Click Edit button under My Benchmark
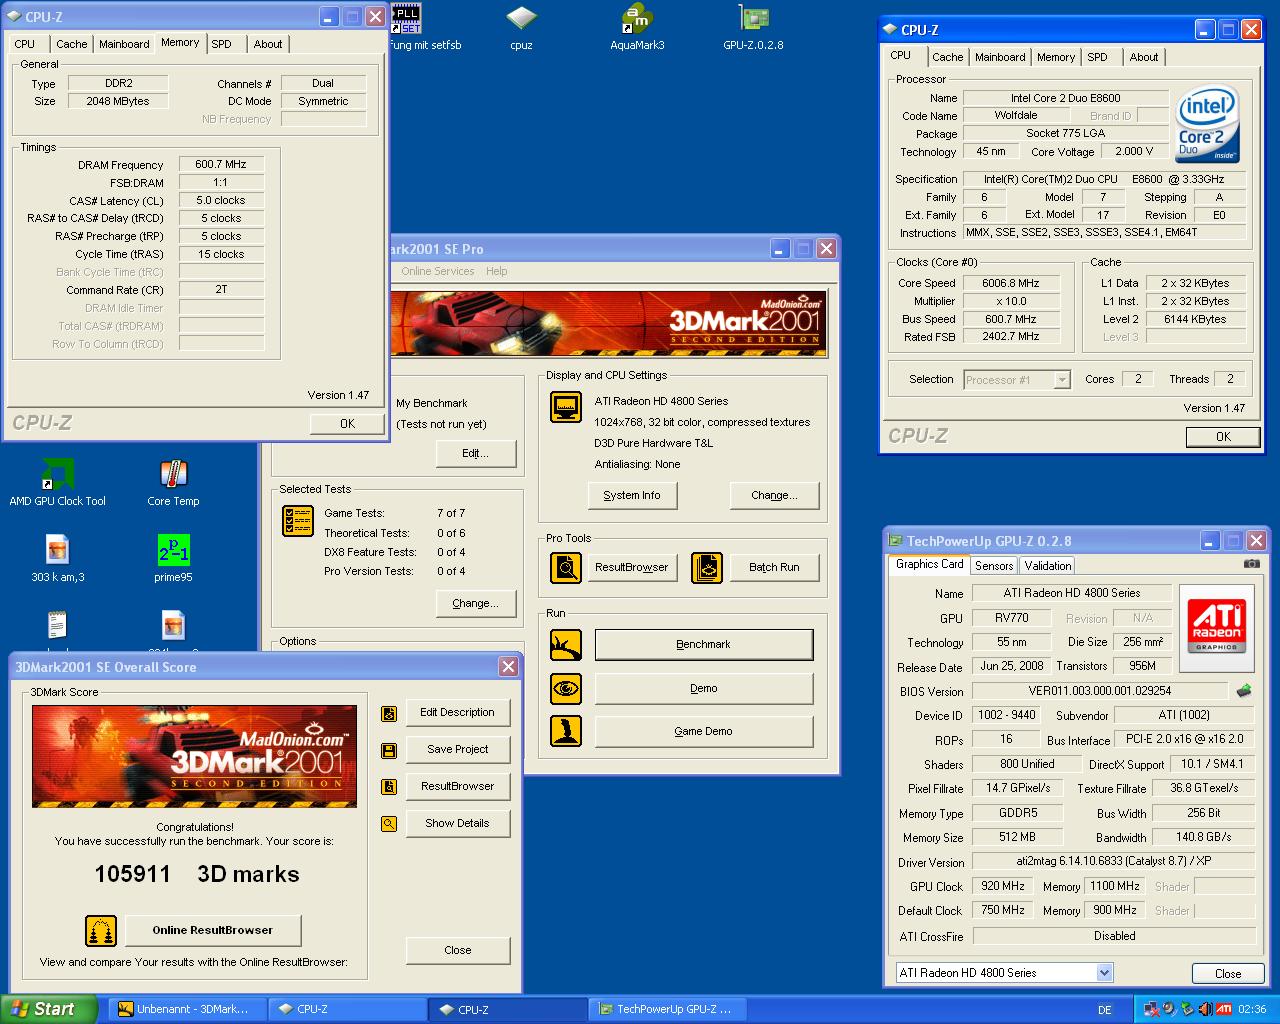Viewport: 1280px width, 1024px height. (x=475, y=453)
